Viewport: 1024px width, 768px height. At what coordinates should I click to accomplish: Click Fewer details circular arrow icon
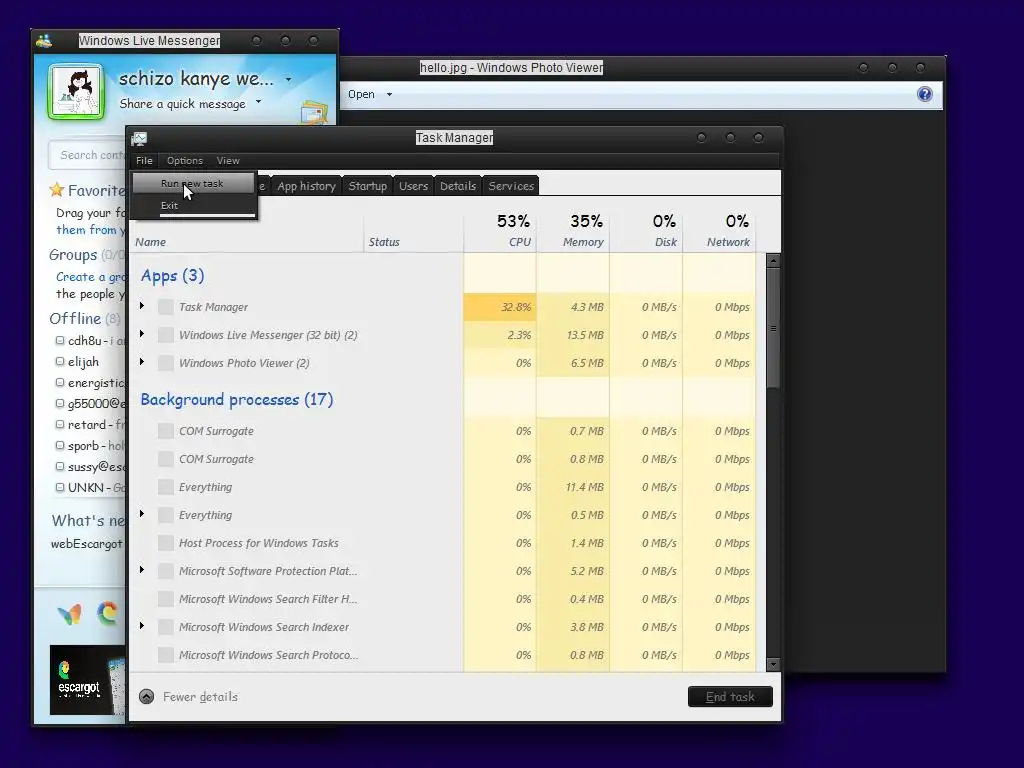147,697
